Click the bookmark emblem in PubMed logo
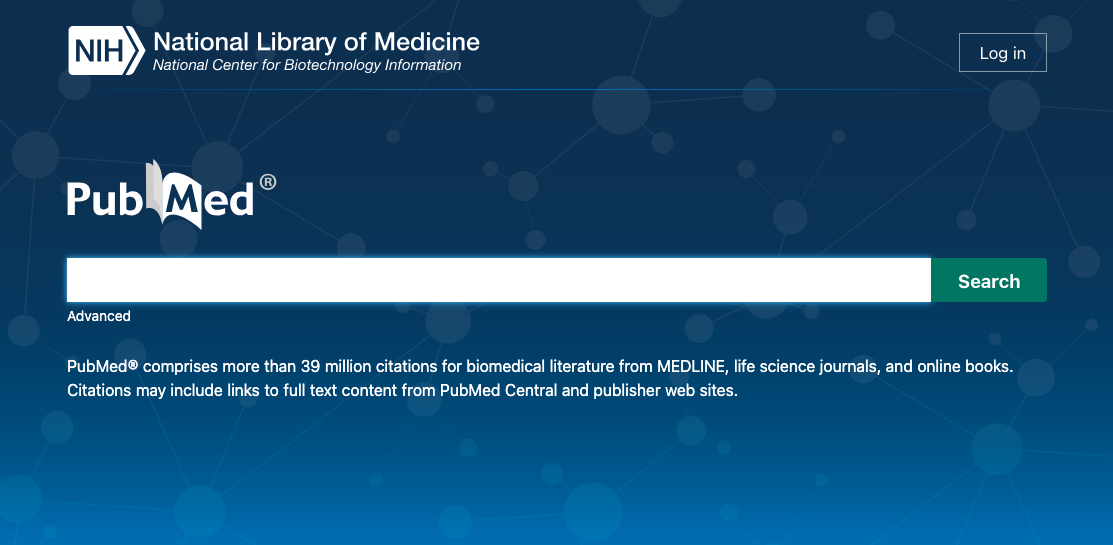Screen dimensions: 1113x545 click(162, 190)
